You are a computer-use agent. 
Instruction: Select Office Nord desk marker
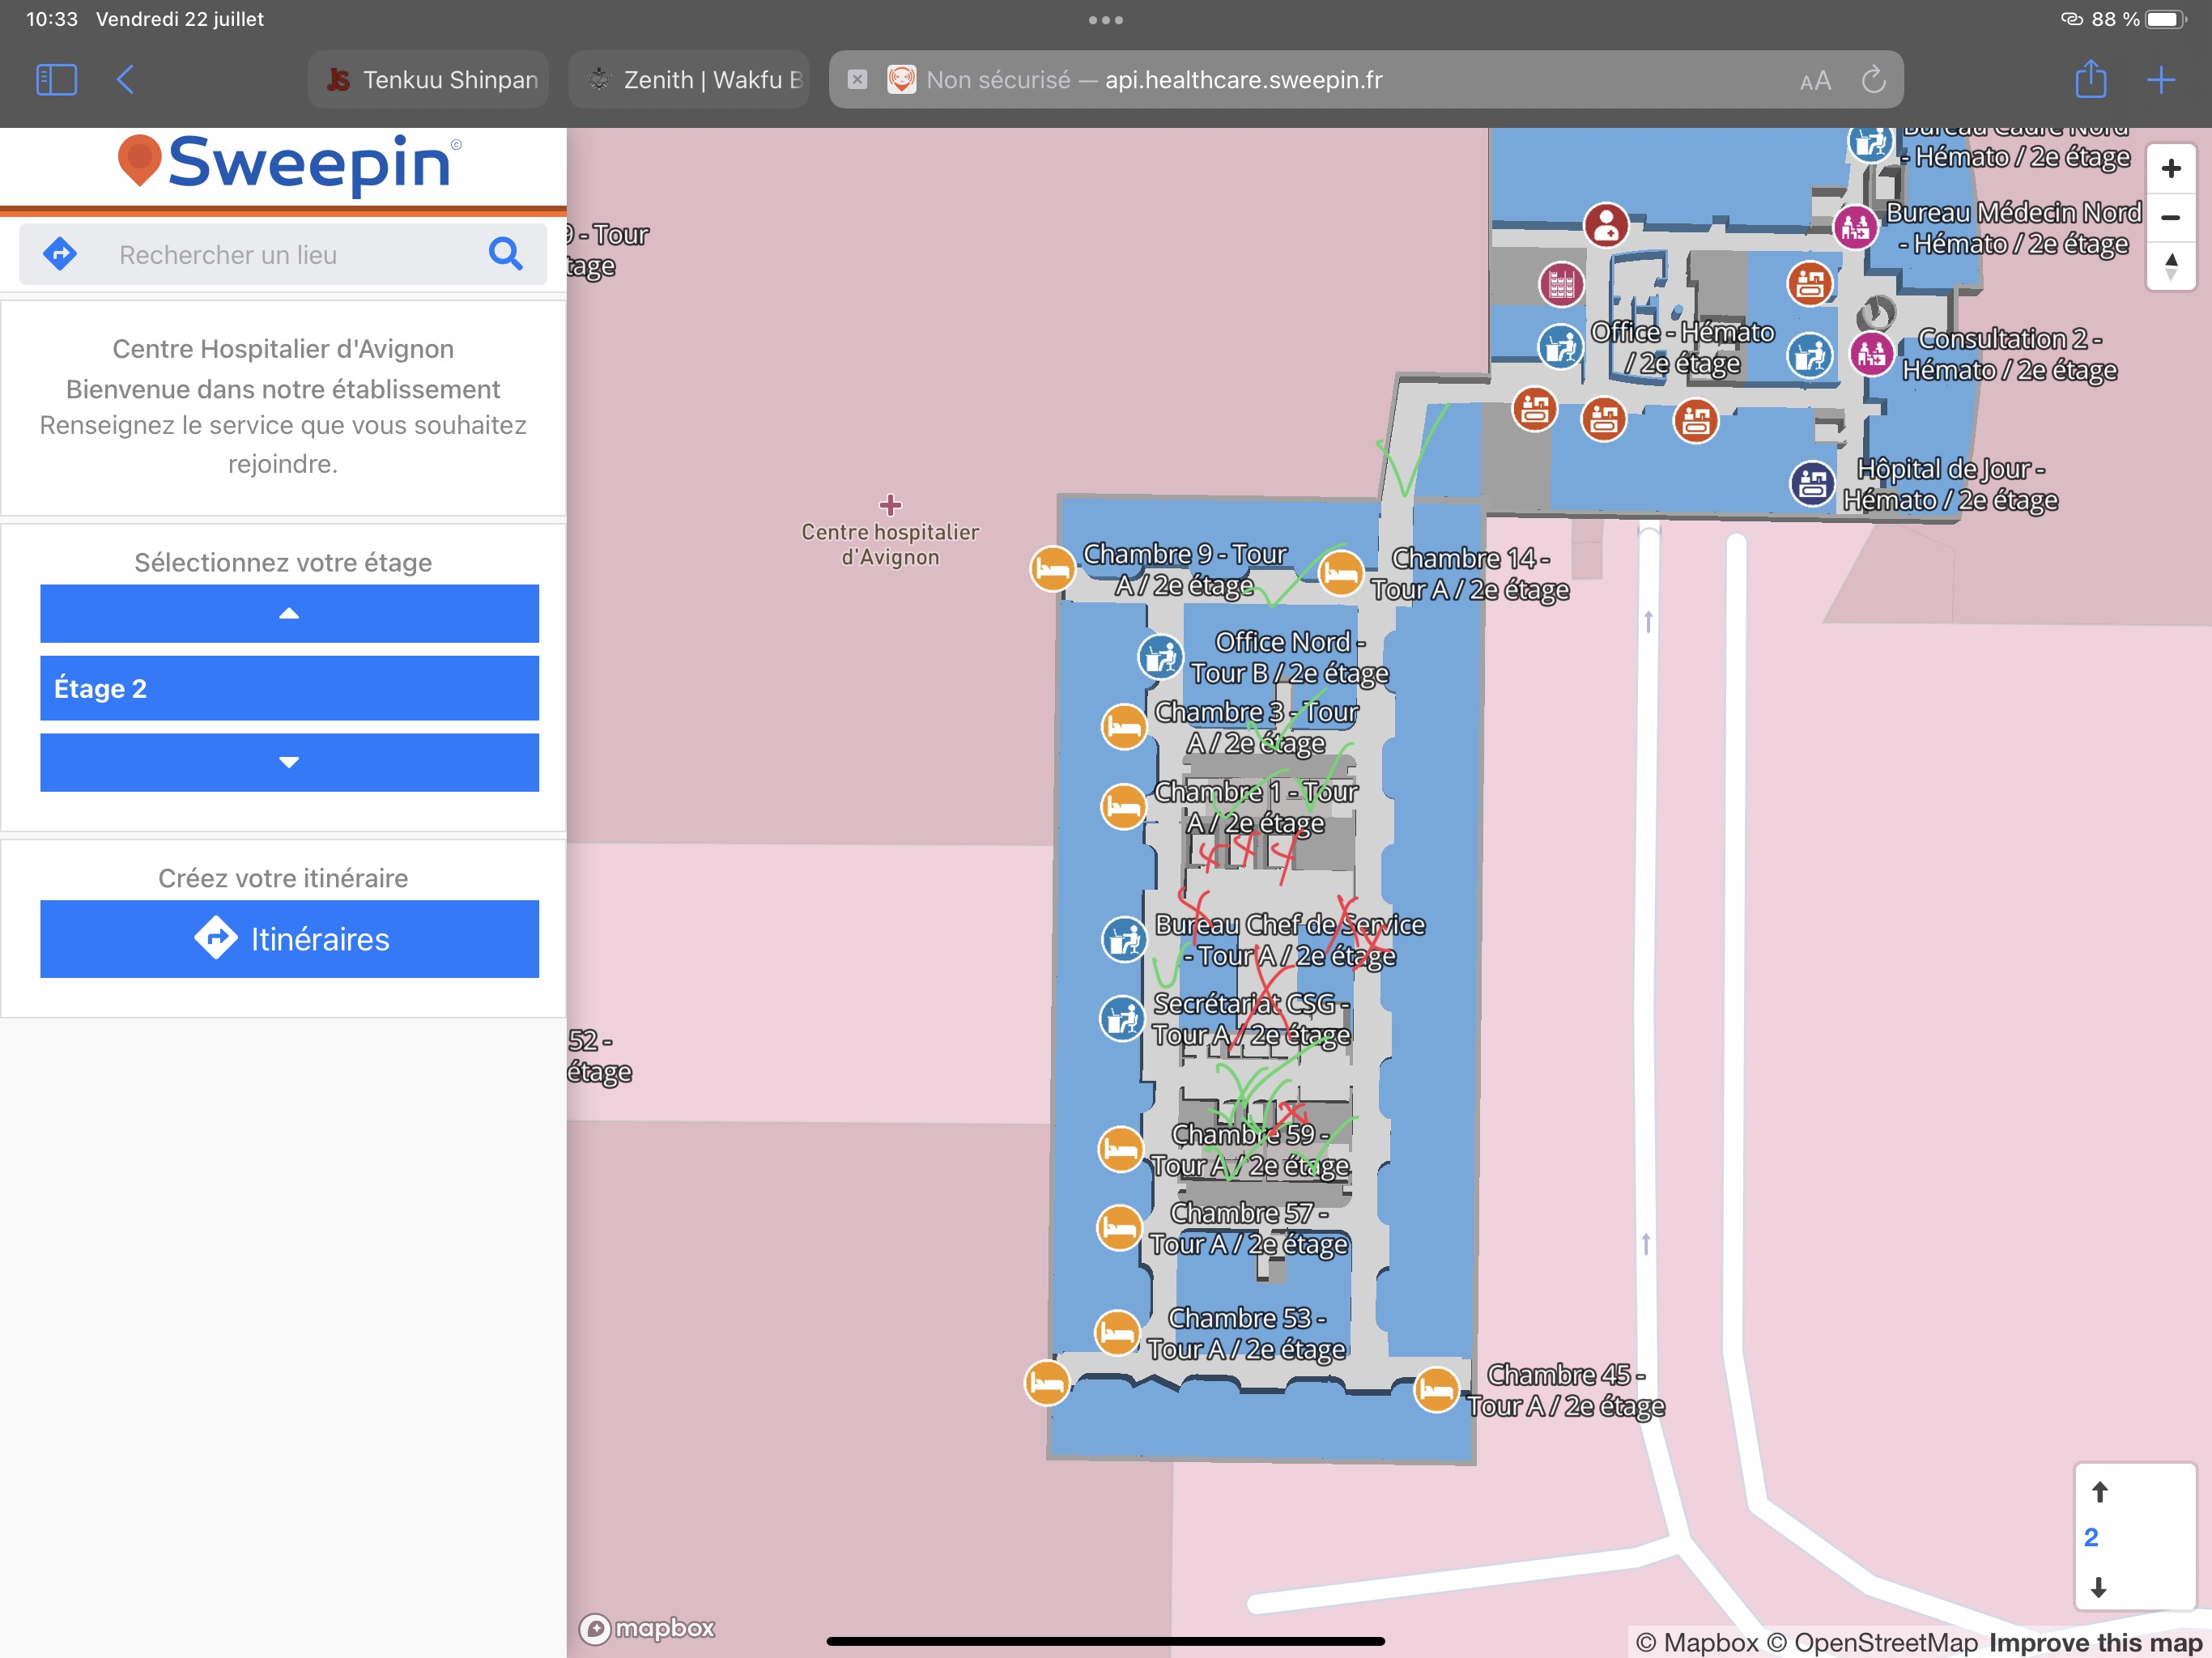(x=1161, y=657)
